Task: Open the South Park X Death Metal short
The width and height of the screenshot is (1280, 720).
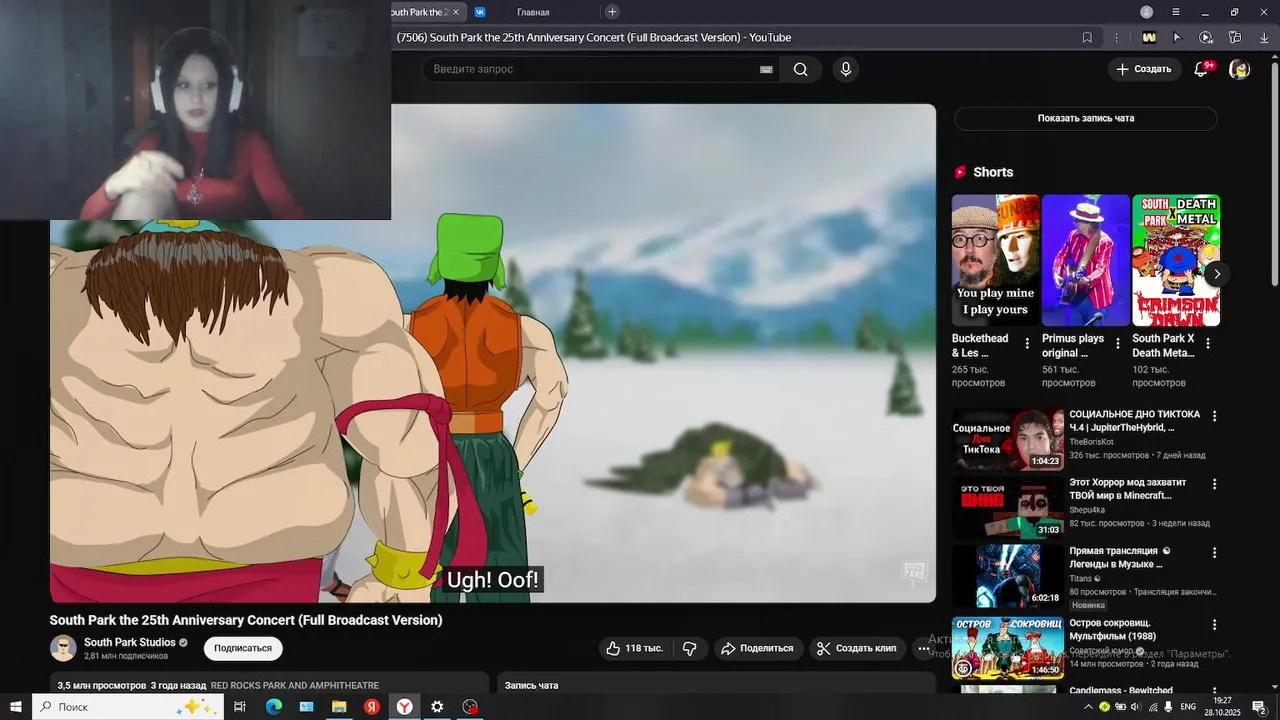Action: [1176, 260]
